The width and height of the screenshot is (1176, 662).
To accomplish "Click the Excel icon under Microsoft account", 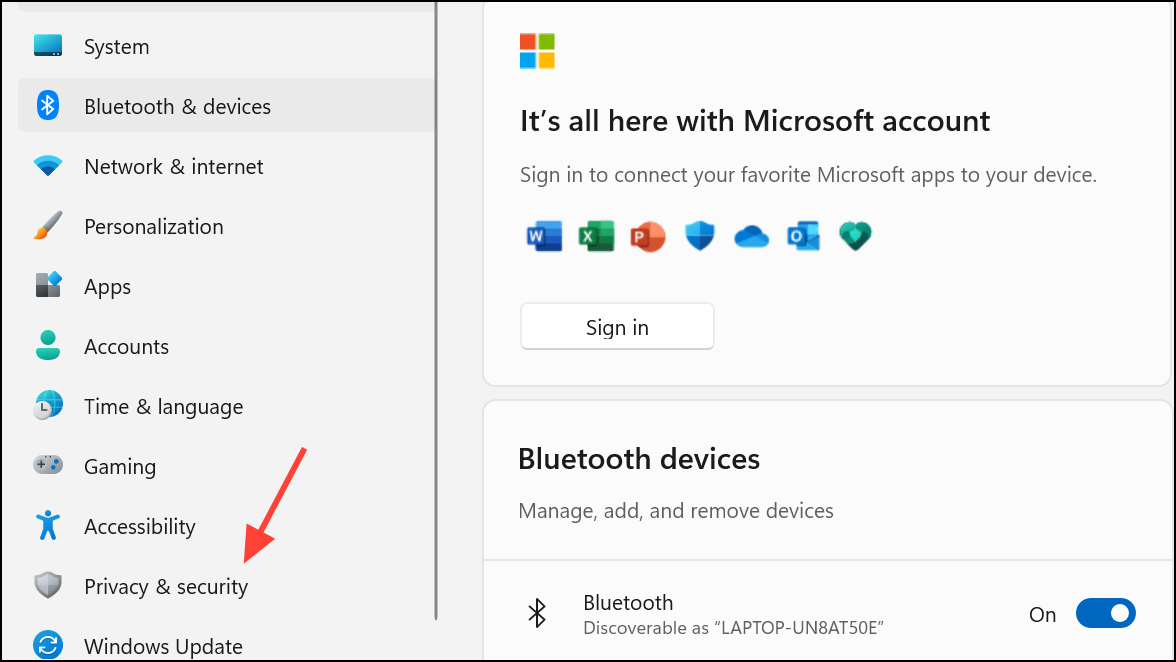I will click(x=596, y=236).
